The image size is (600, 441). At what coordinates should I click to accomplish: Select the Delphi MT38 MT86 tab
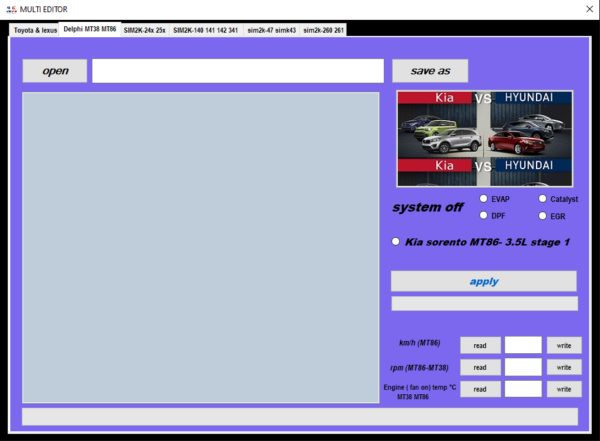(x=90, y=29)
